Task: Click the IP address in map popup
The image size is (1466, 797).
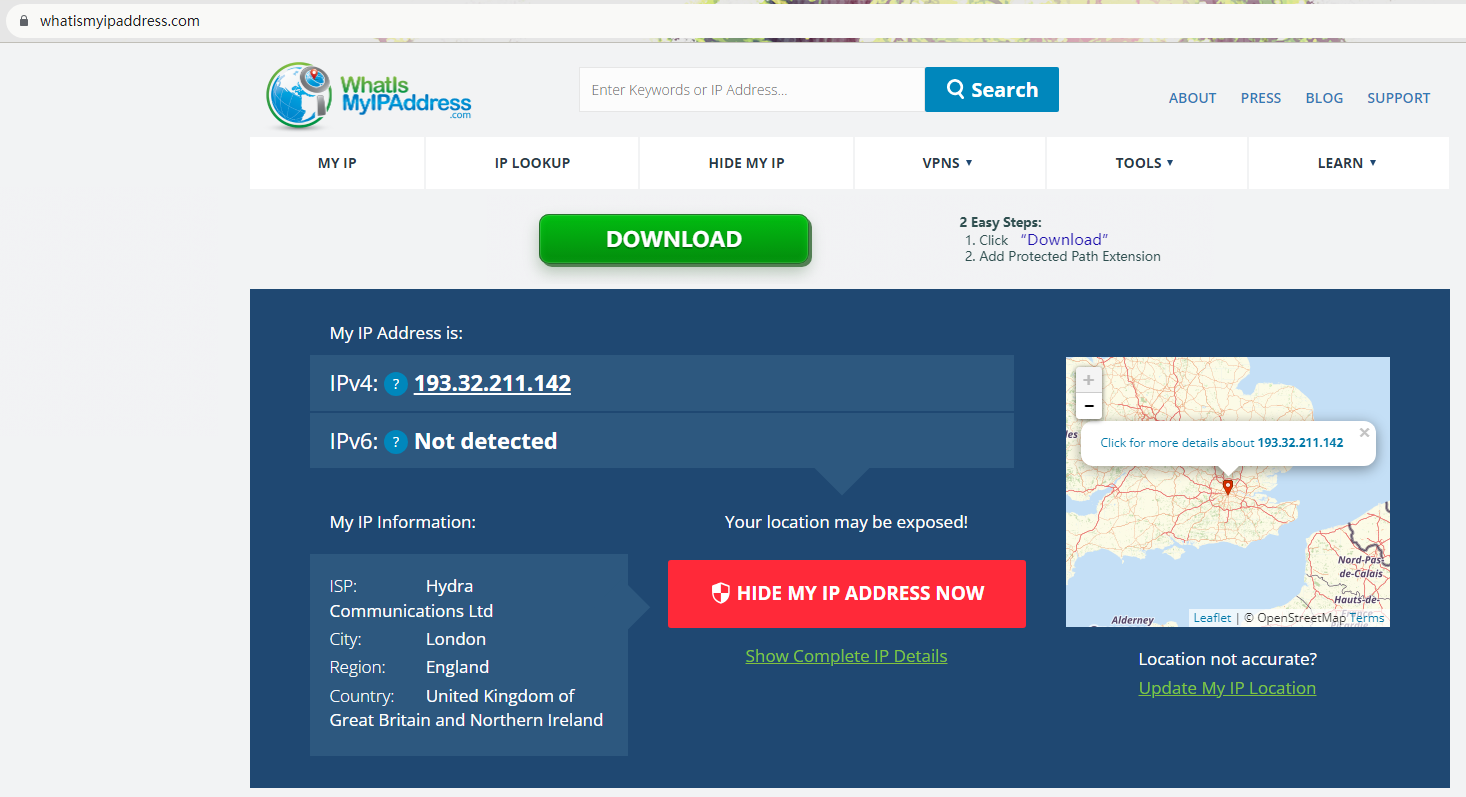Action: click(x=1300, y=442)
